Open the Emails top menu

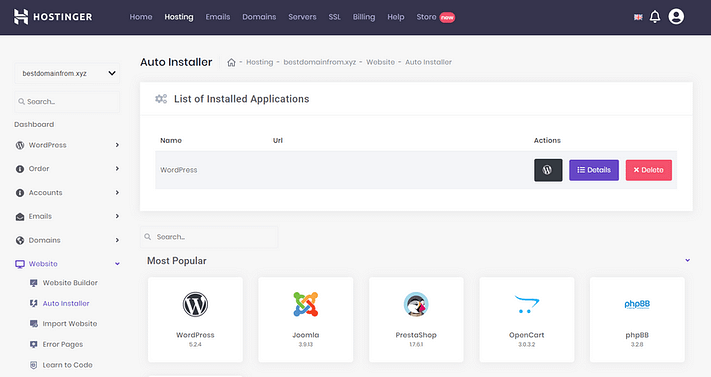click(x=218, y=17)
